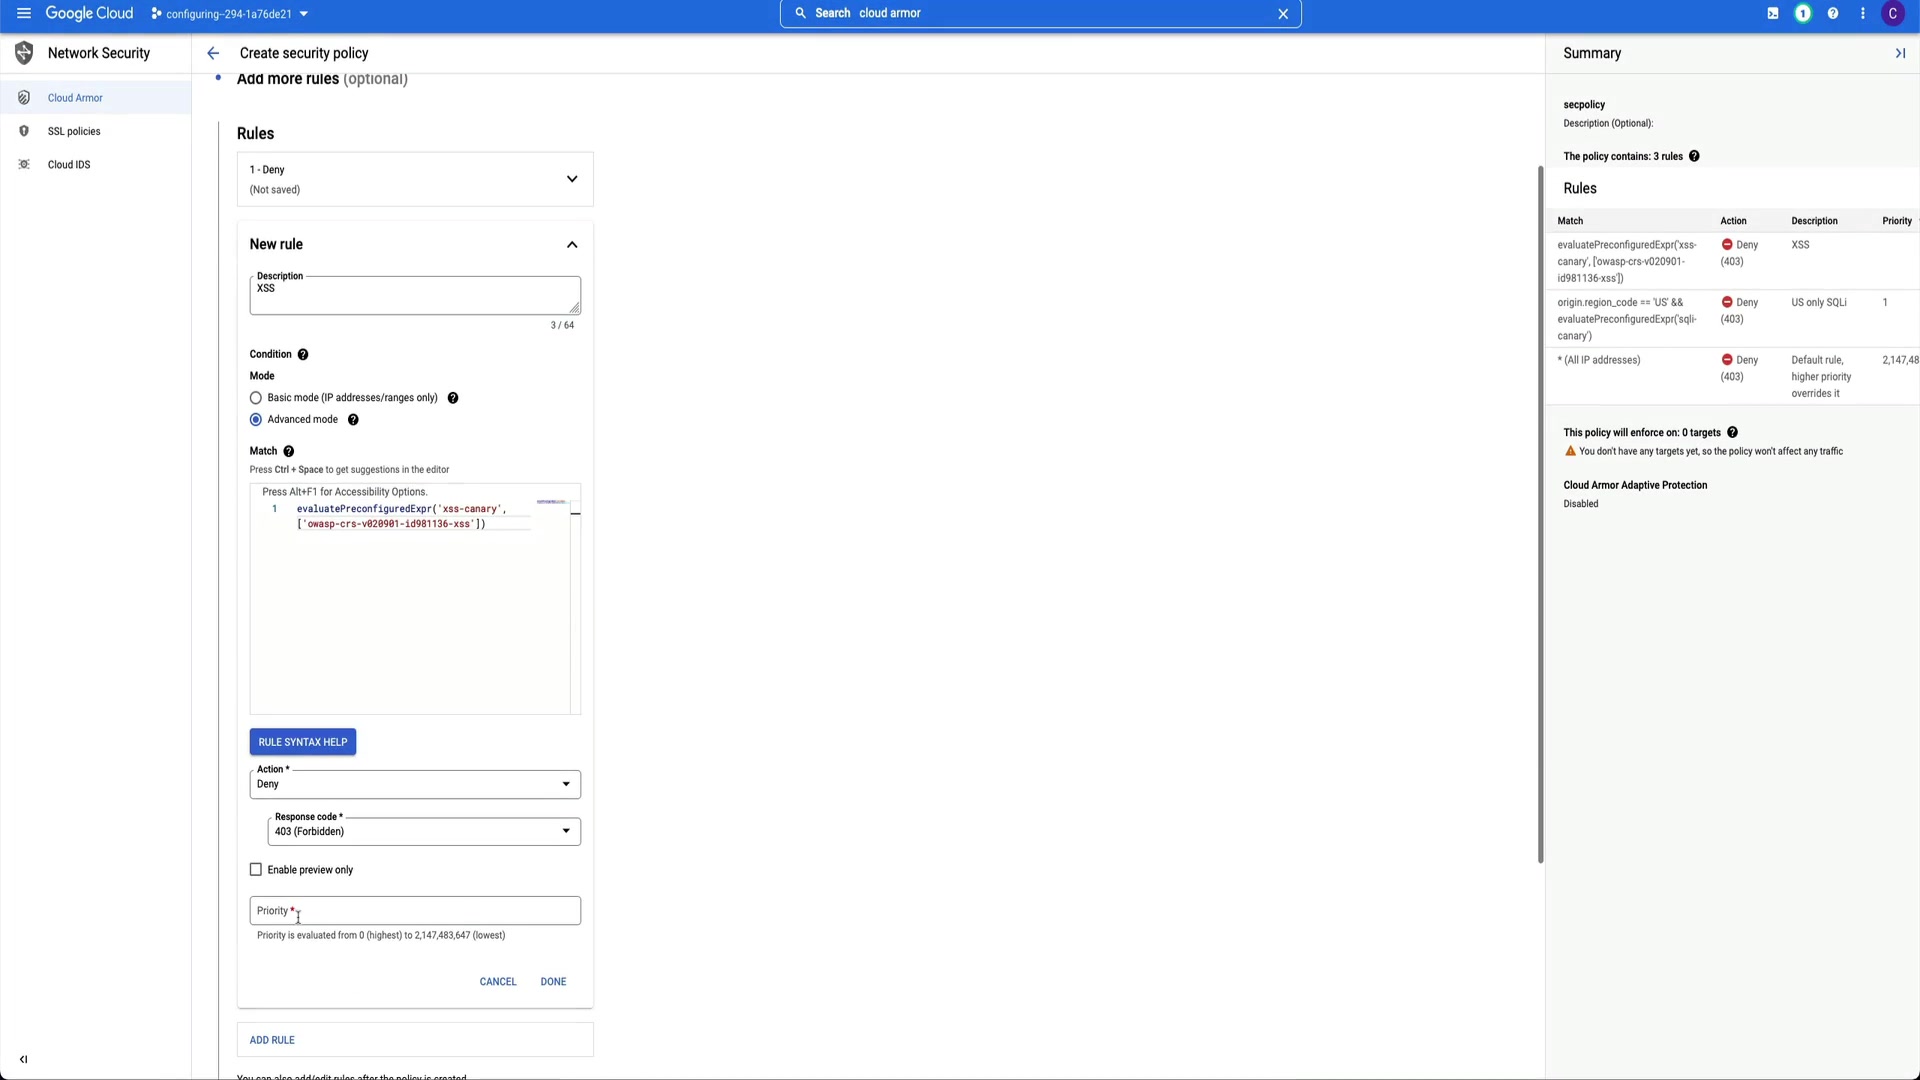The width and height of the screenshot is (1920, 1080).
Task: Click the RULE SYNTAX HELP button
Action: [302, 742]
